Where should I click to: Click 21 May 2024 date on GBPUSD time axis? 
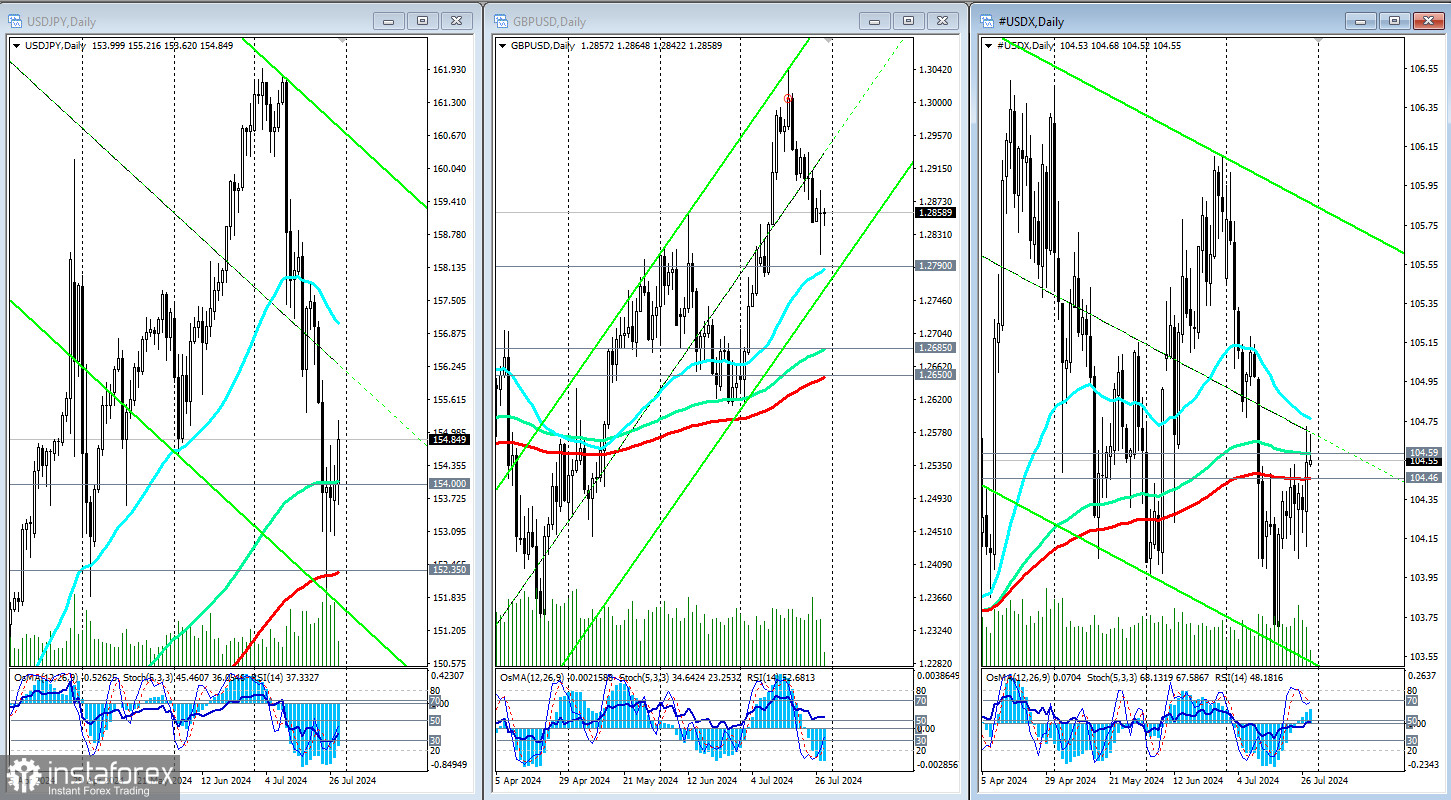pyautogui.click(x=648, y=780)
